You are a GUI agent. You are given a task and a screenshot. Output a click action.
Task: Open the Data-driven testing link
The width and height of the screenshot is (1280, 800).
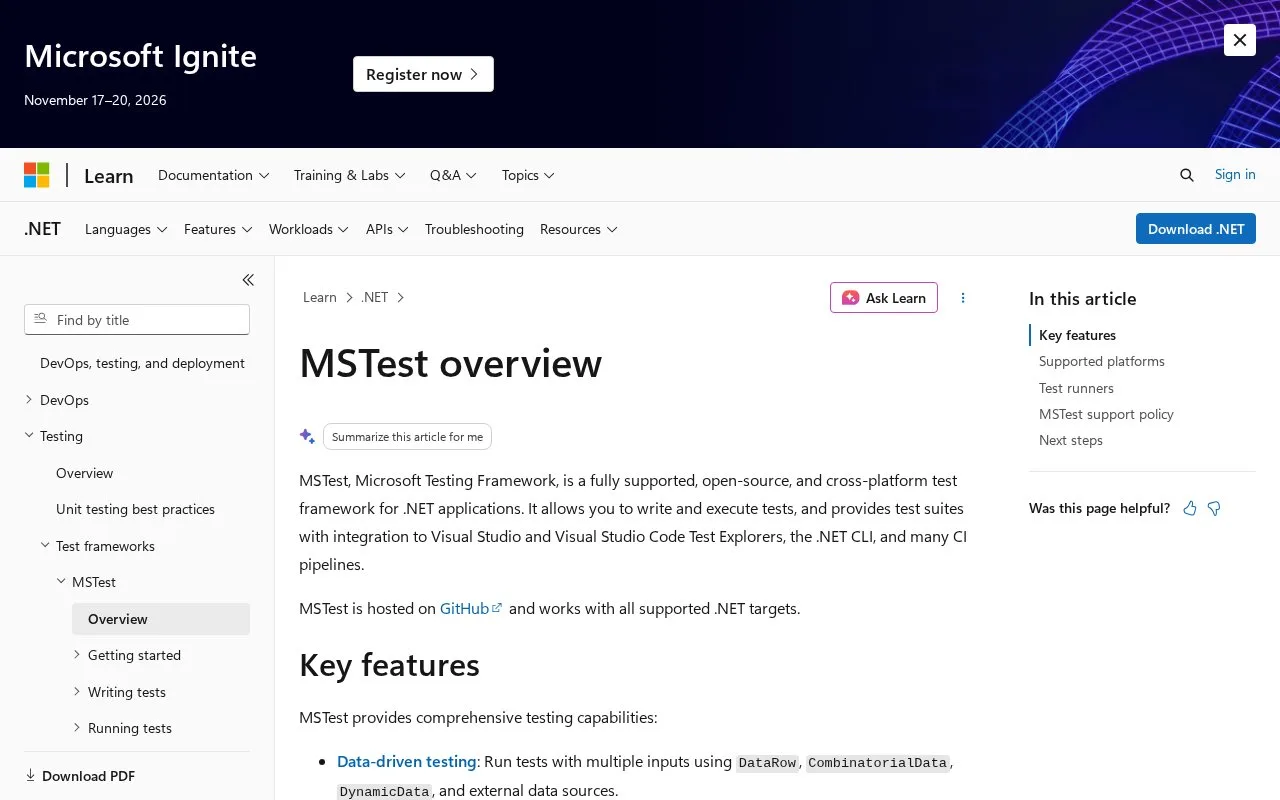(x=406, y=761)
